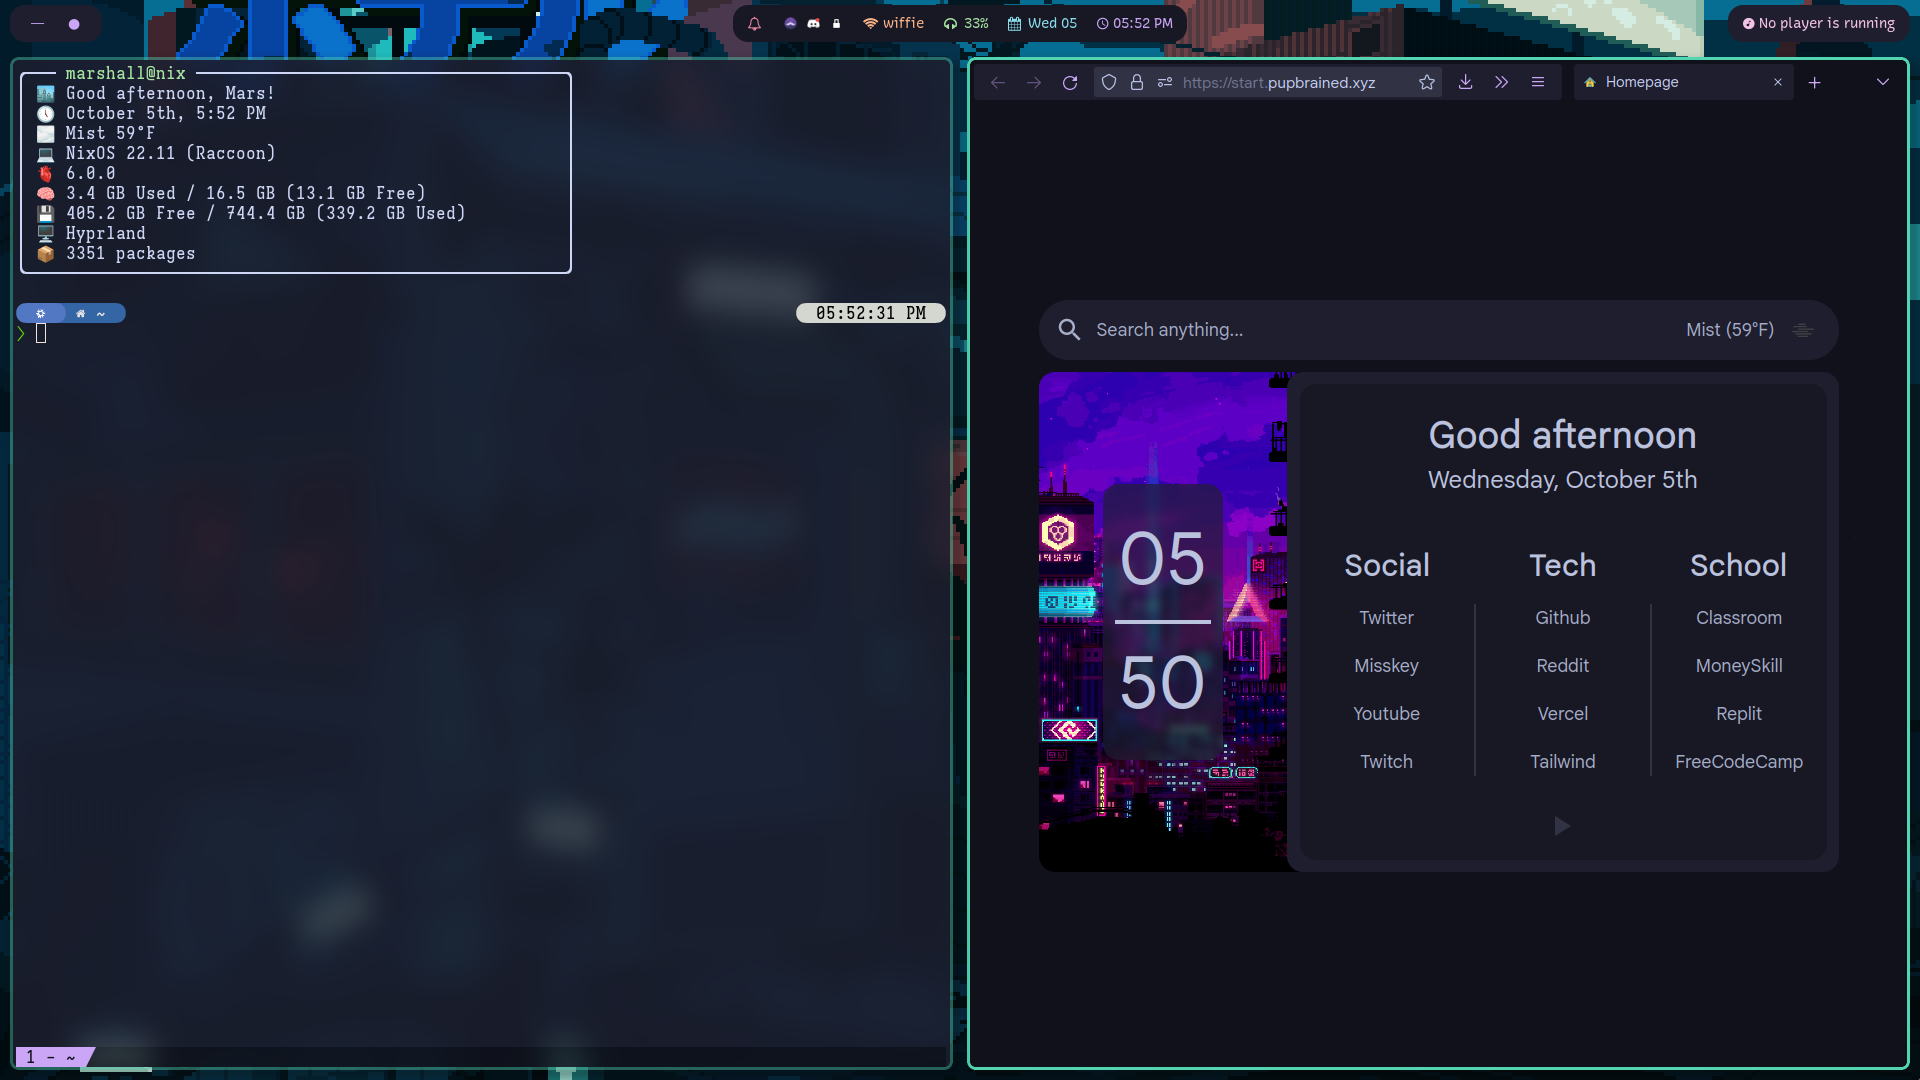Click the notification bell in the top bar
The image size is (1920, 1080).
[754, 23]
